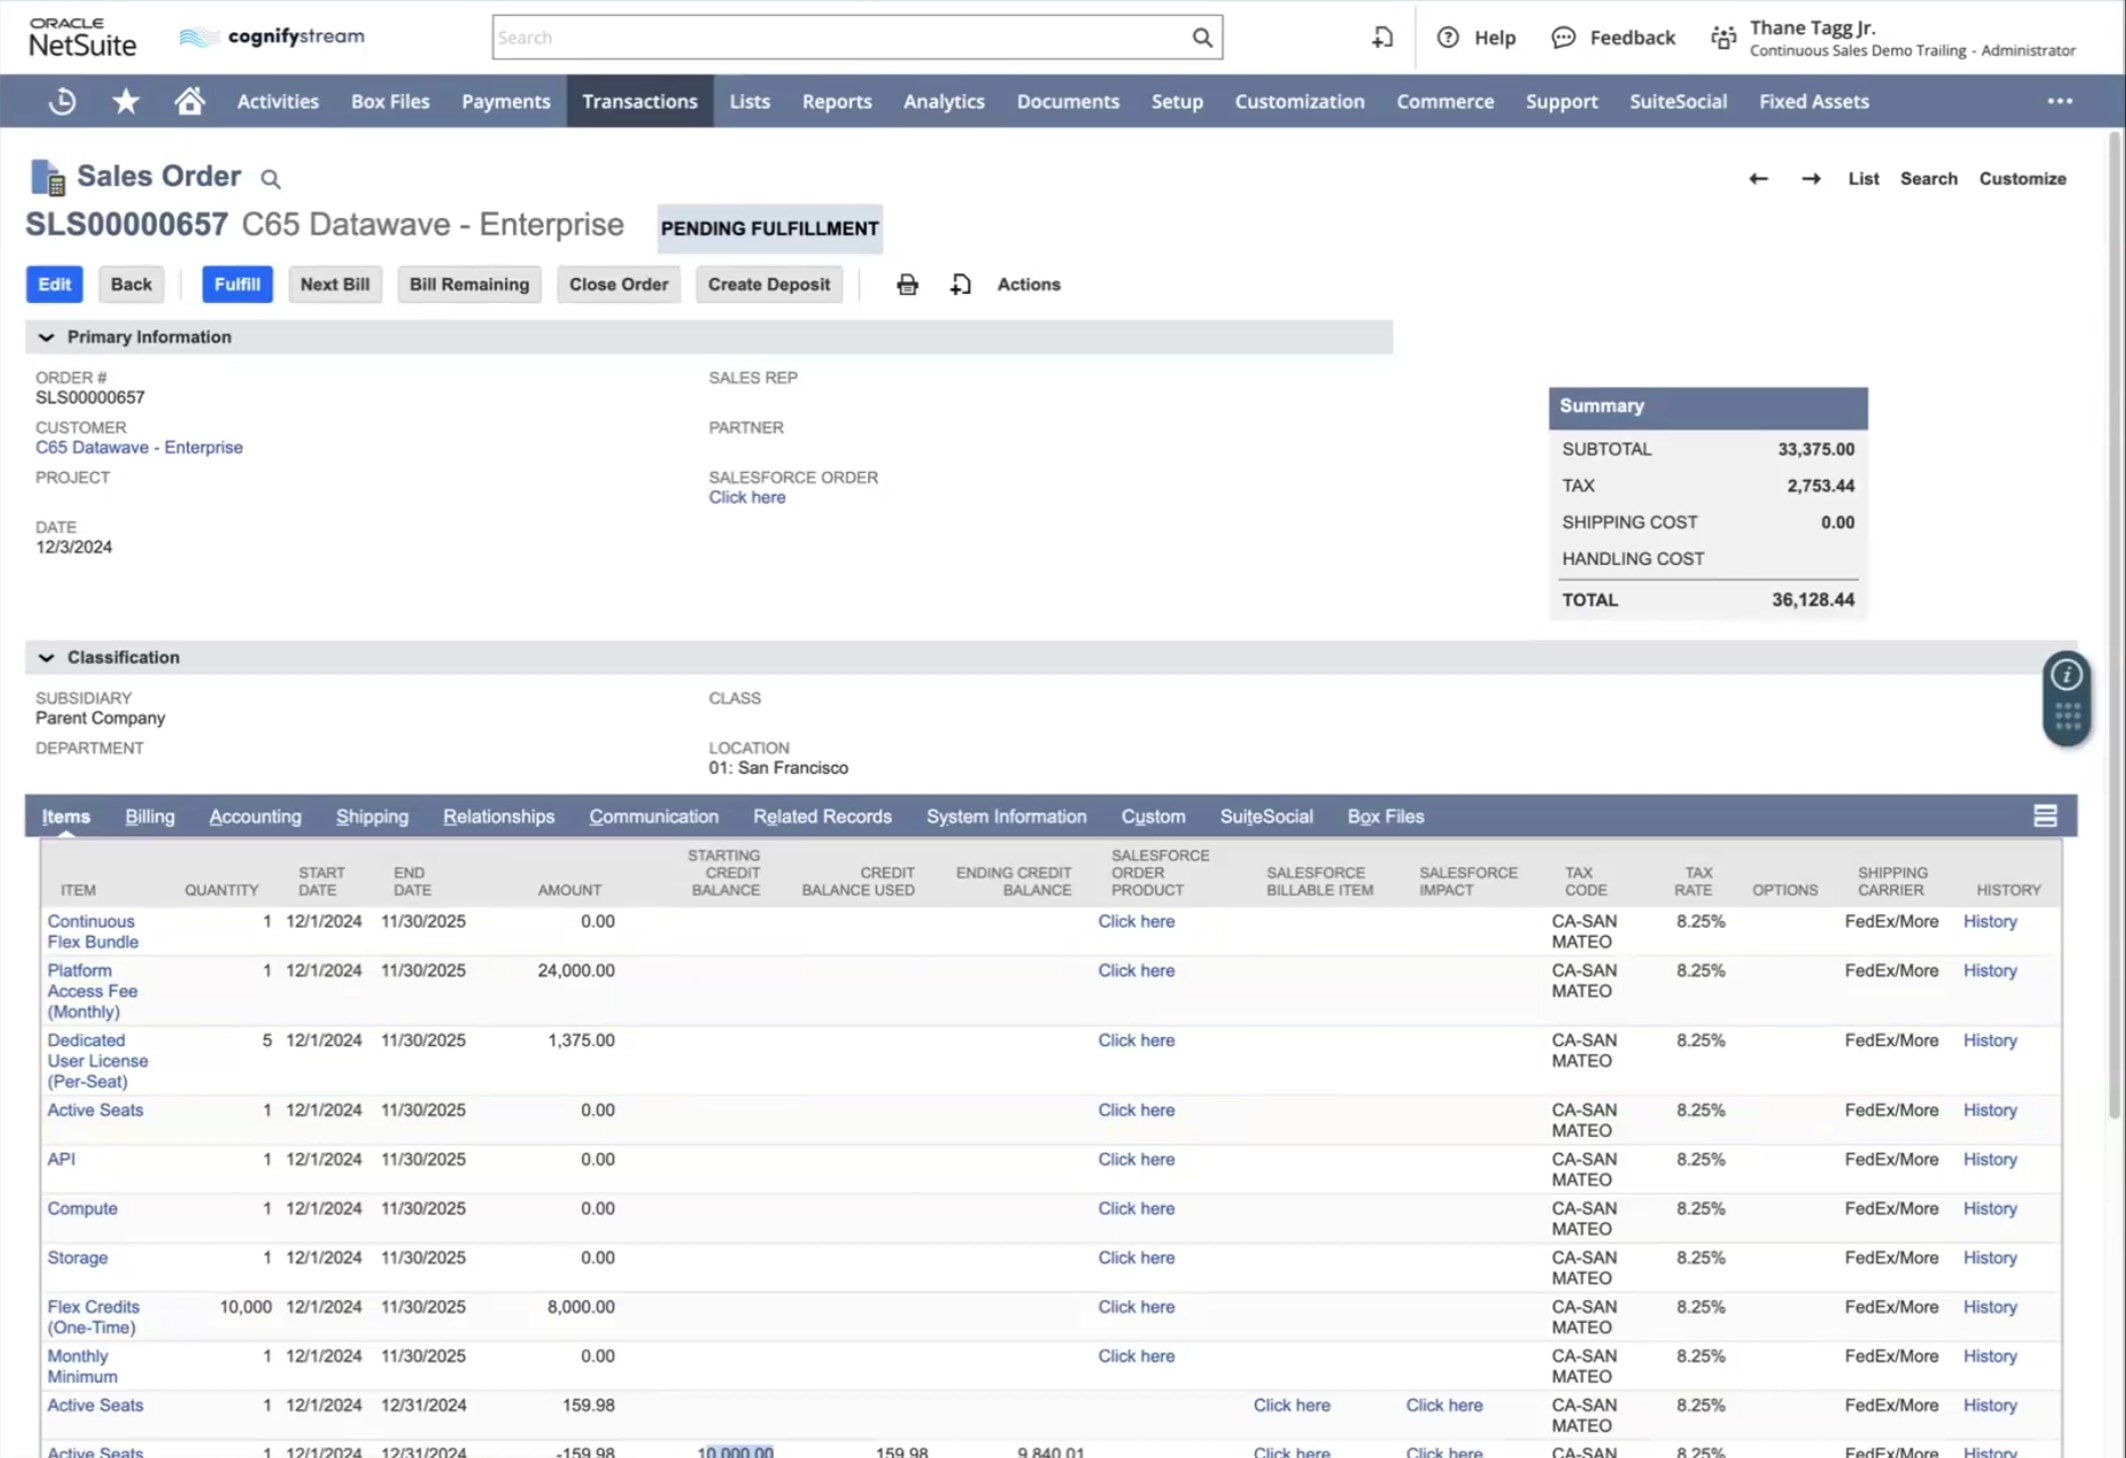Switch to the Billing subtab

pos(150,817)
